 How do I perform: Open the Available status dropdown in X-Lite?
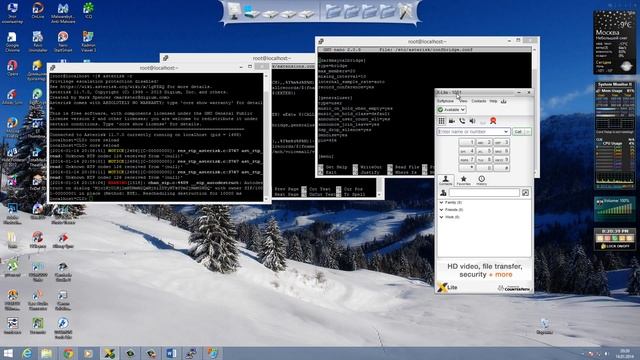tap(451, 110)
